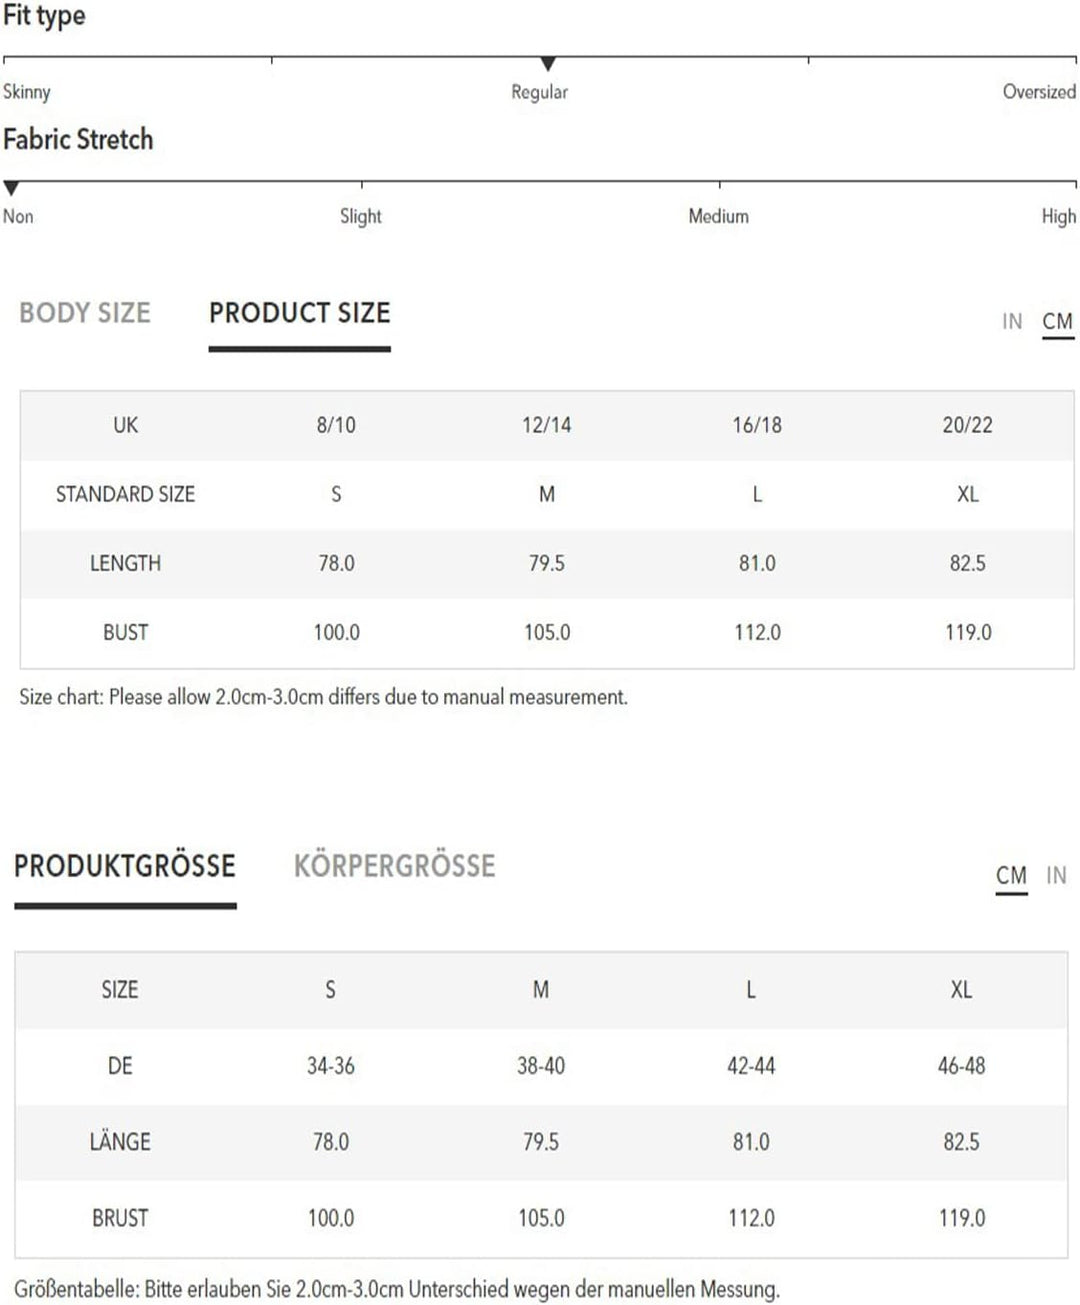Select CM units in German size table
Viewport: 1080px width, 1305px height.
pyautogui.click(x=1011, y=876)
